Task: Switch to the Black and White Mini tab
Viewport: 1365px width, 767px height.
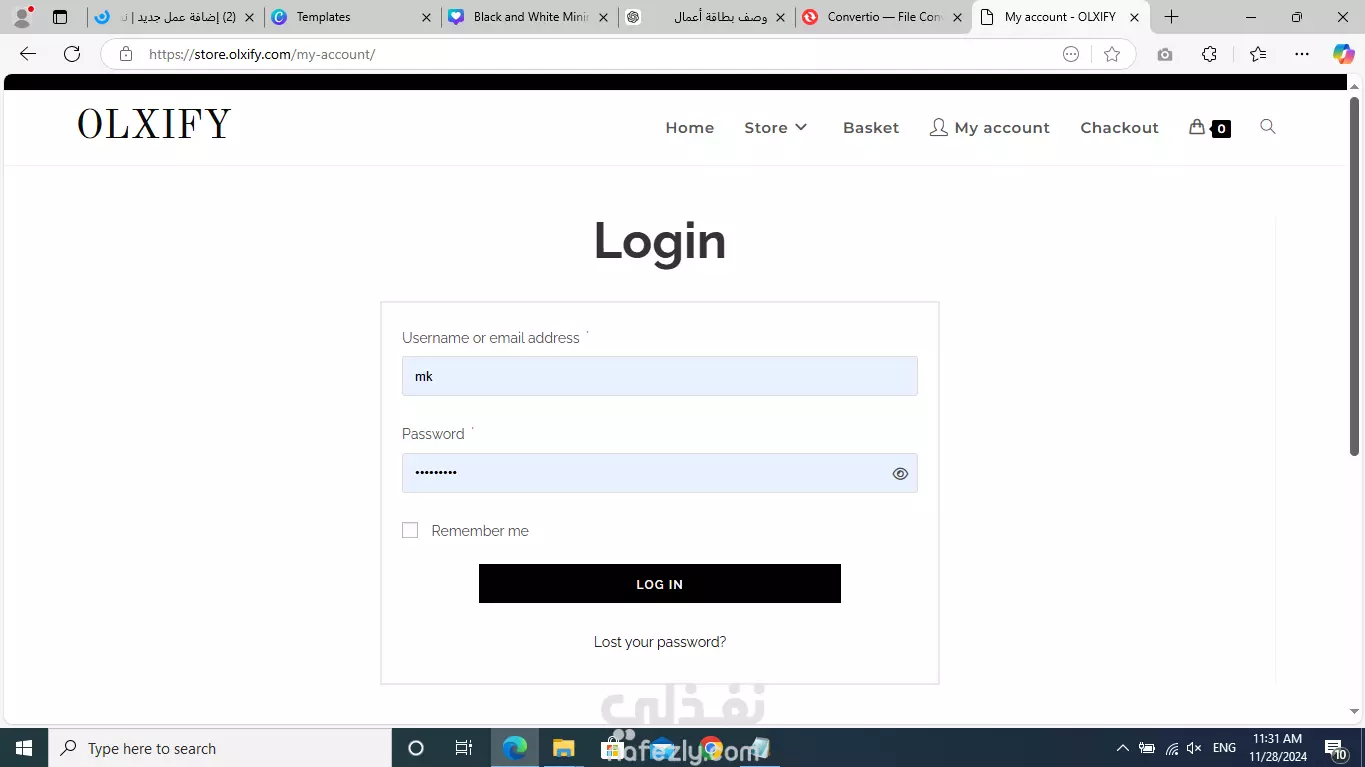Action: [x=528, y=17]
